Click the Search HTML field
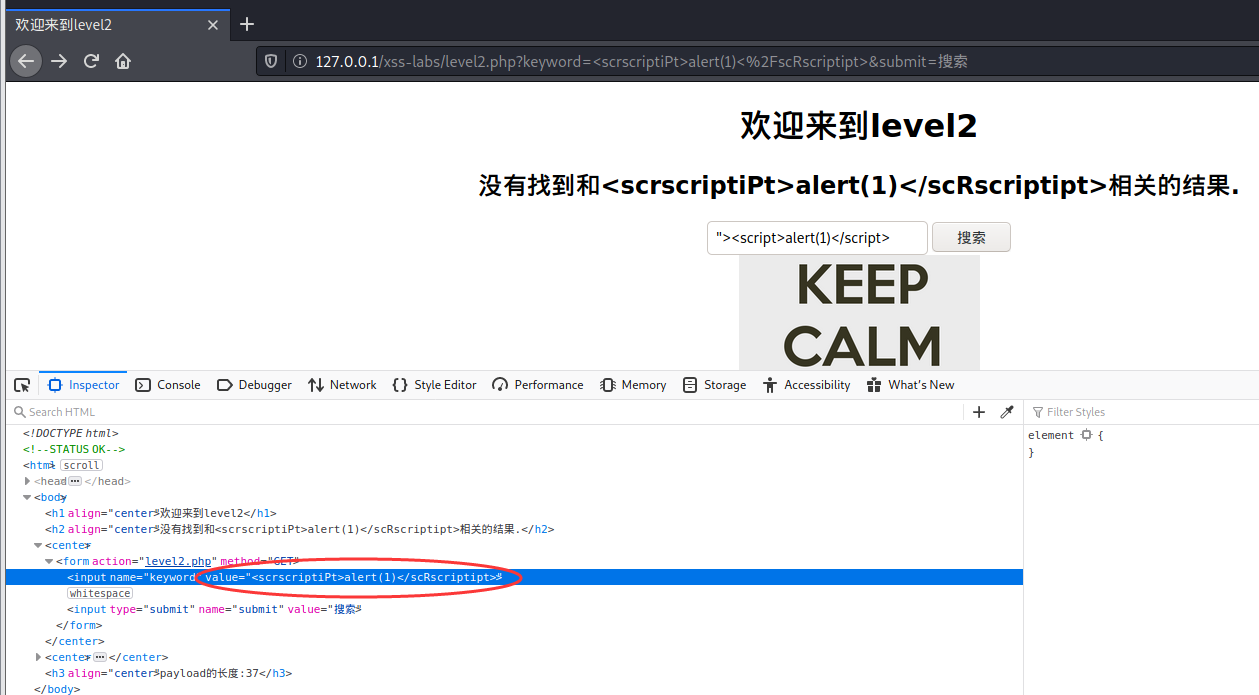Screen dimensions: 1259x695 485,412
